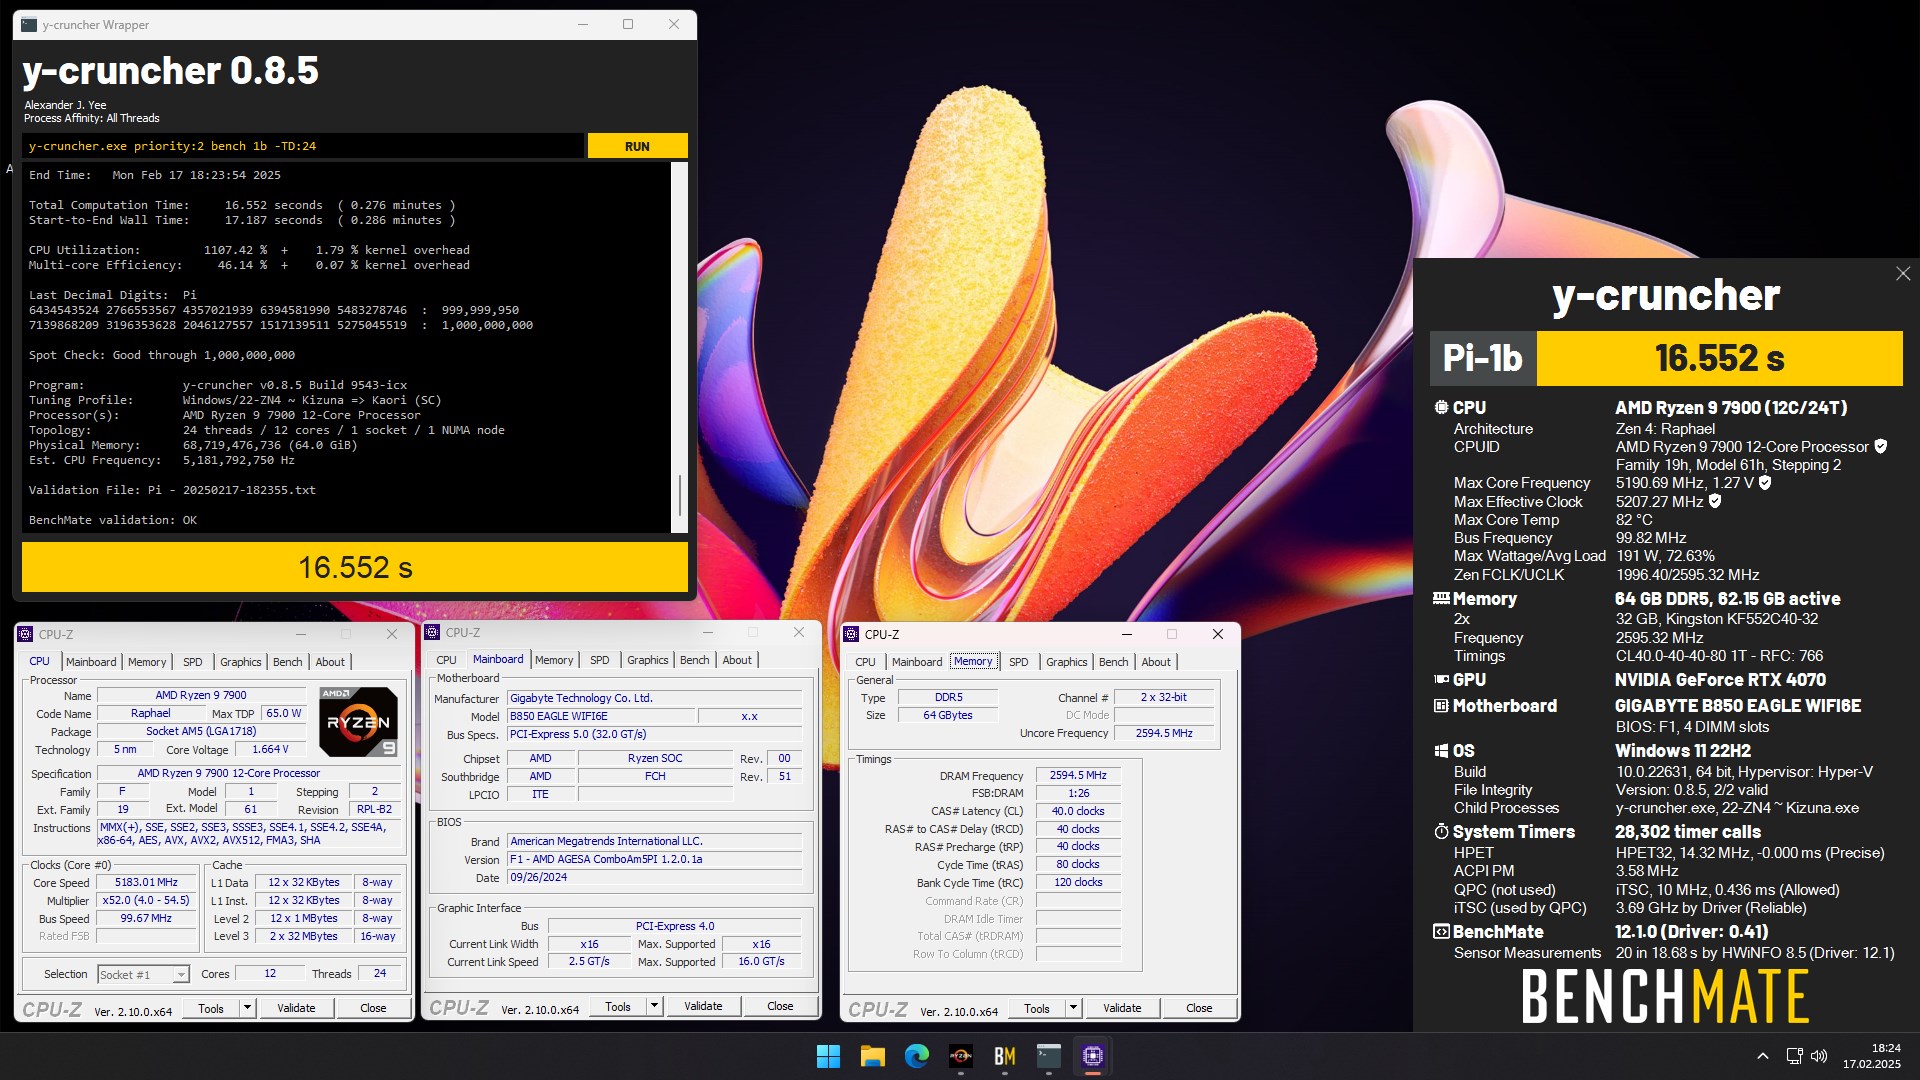This screenshot has height=1080, width=1920.
Task: Click the Motherboard section icon in BenchMate
Action: 1441,705
